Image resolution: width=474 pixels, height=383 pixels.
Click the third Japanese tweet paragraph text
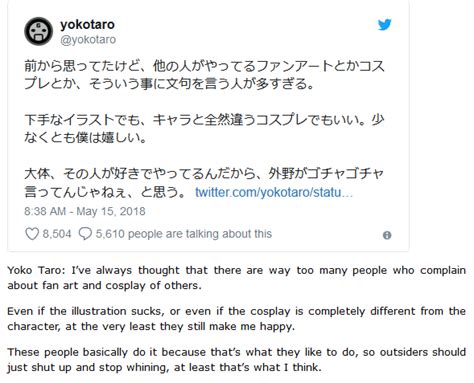tap(204, 183)
